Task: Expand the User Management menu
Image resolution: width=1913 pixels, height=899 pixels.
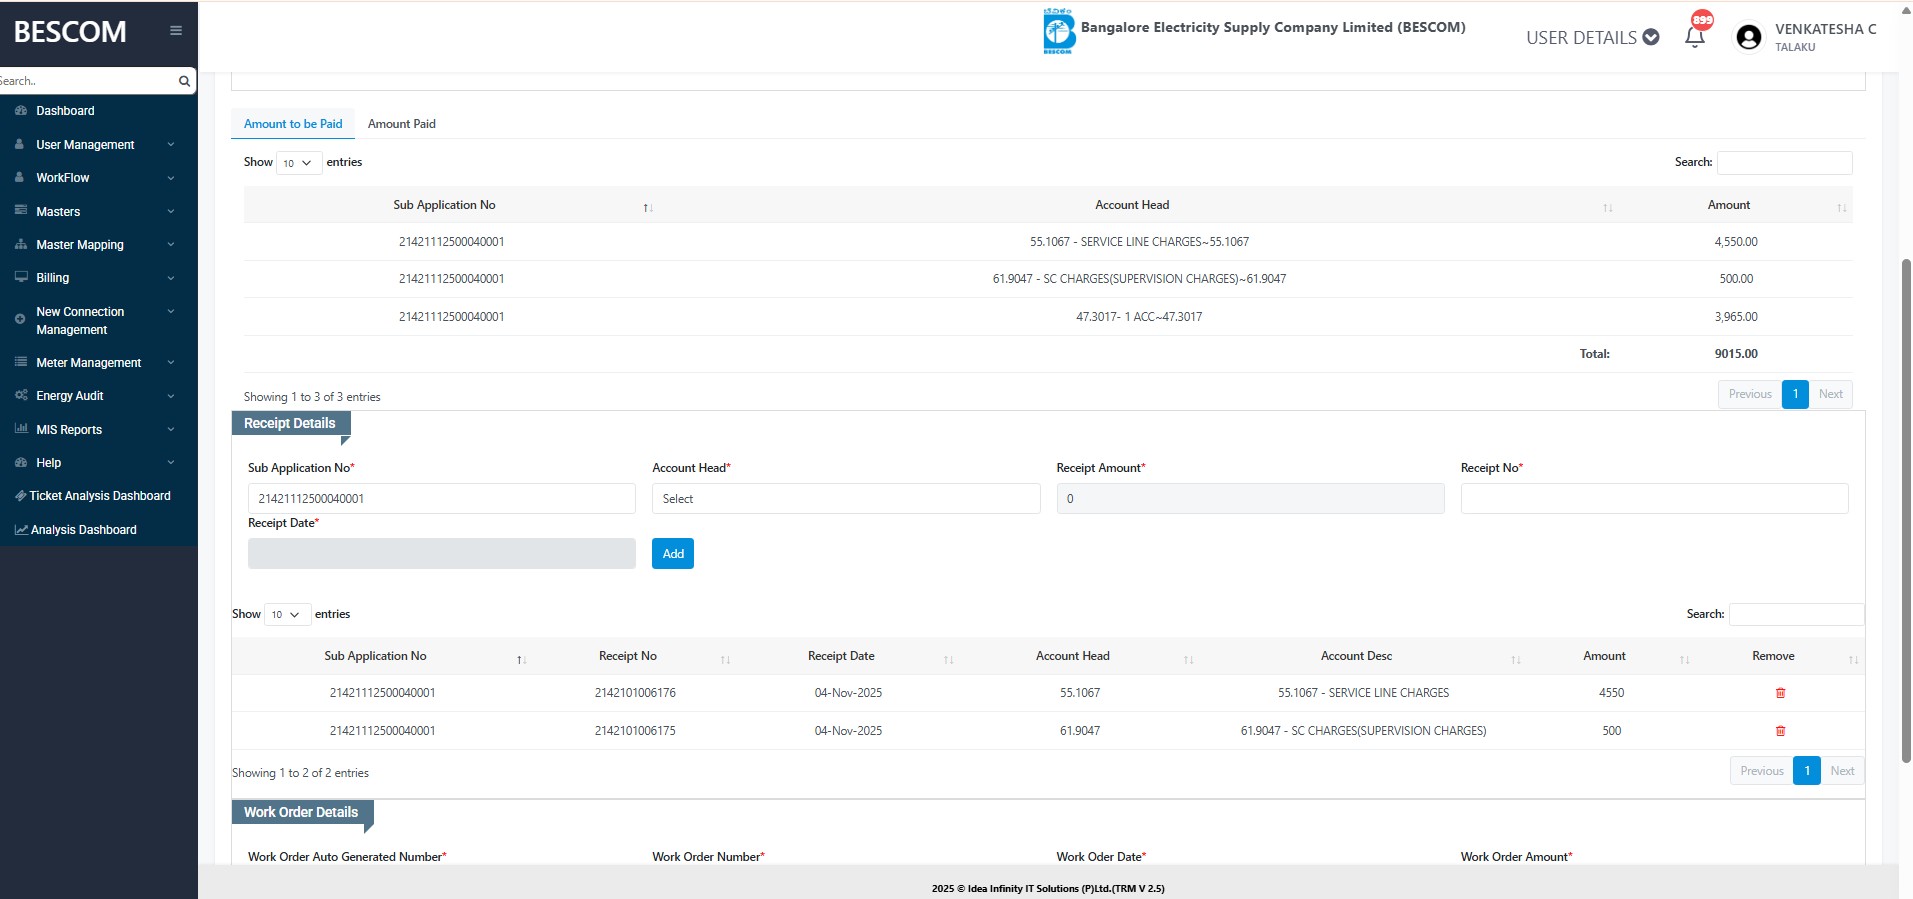Action: click(98, 145)
